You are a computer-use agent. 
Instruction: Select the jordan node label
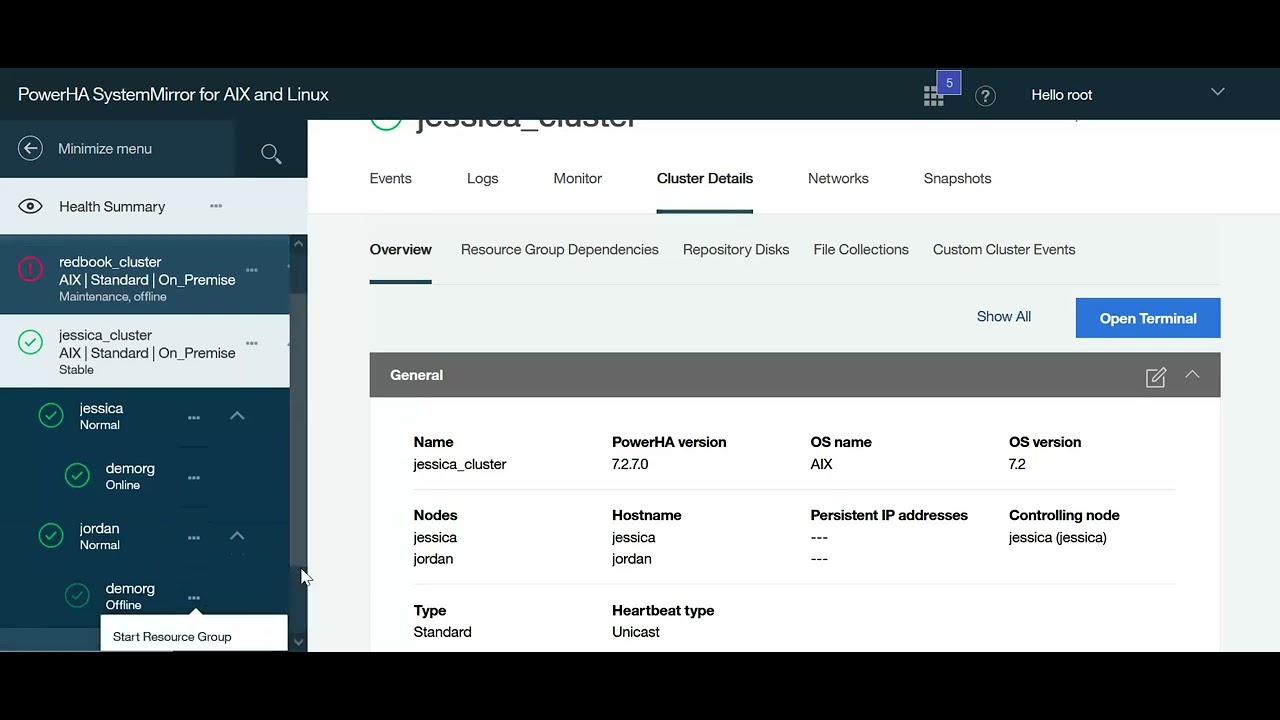[x=99, y=528]
